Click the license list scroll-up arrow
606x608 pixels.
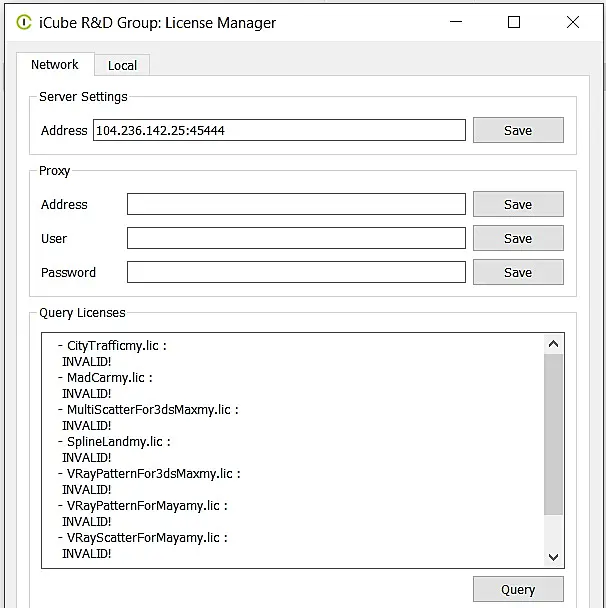click(x=553, y=344)
